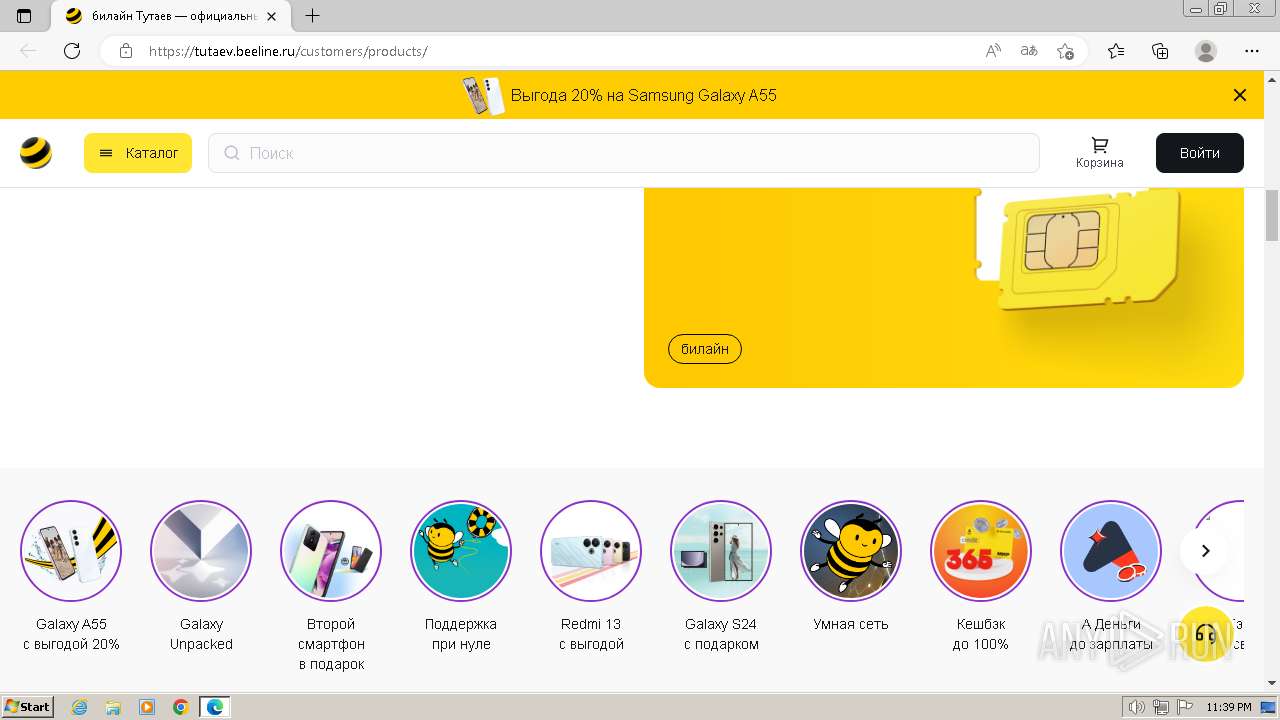The width and height of the screenshot is (1280, 720).
Task: Go back to previous page
Action: 28,51
